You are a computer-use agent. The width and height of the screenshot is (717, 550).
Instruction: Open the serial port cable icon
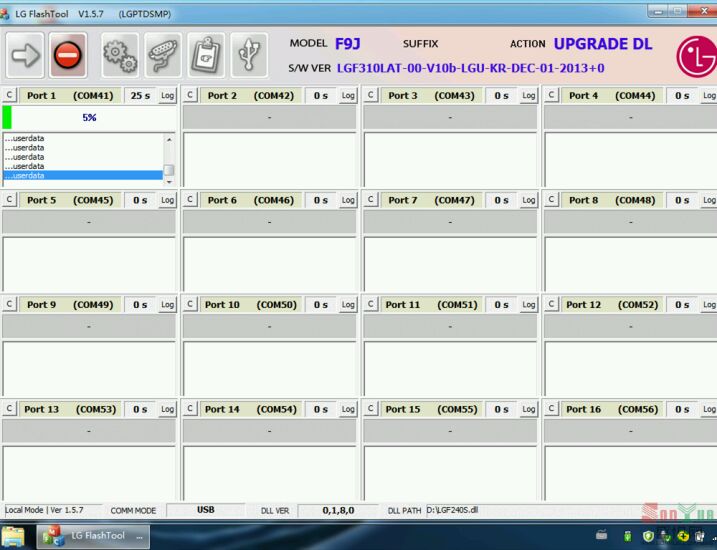pos(163,55)
